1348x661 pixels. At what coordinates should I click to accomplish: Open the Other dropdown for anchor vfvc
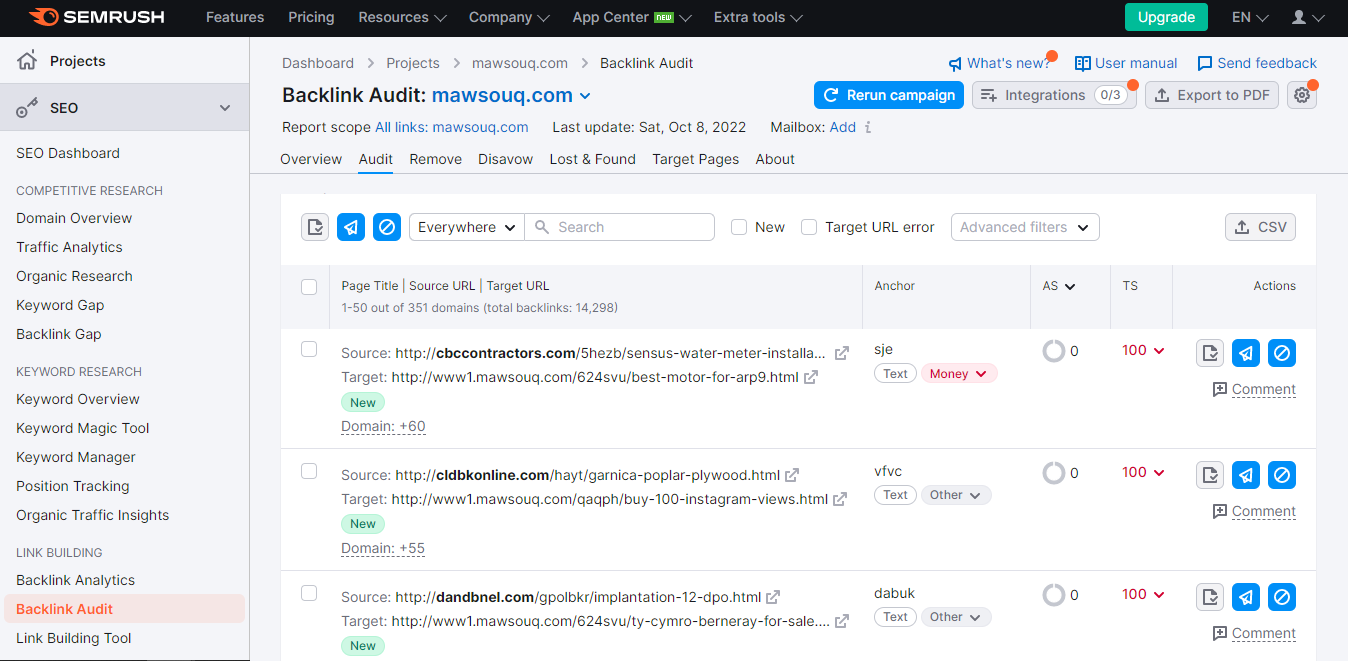pyautogui.click(x=956, y=495)
